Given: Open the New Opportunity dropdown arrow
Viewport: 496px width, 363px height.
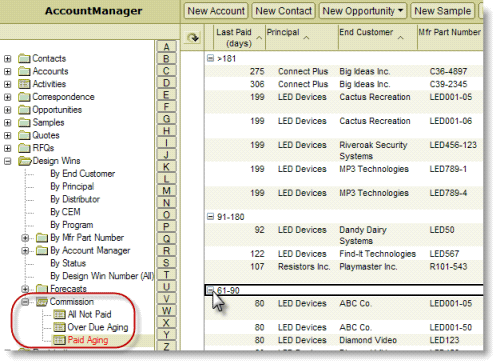Looking at the screenshot, I should coord(400,11).
